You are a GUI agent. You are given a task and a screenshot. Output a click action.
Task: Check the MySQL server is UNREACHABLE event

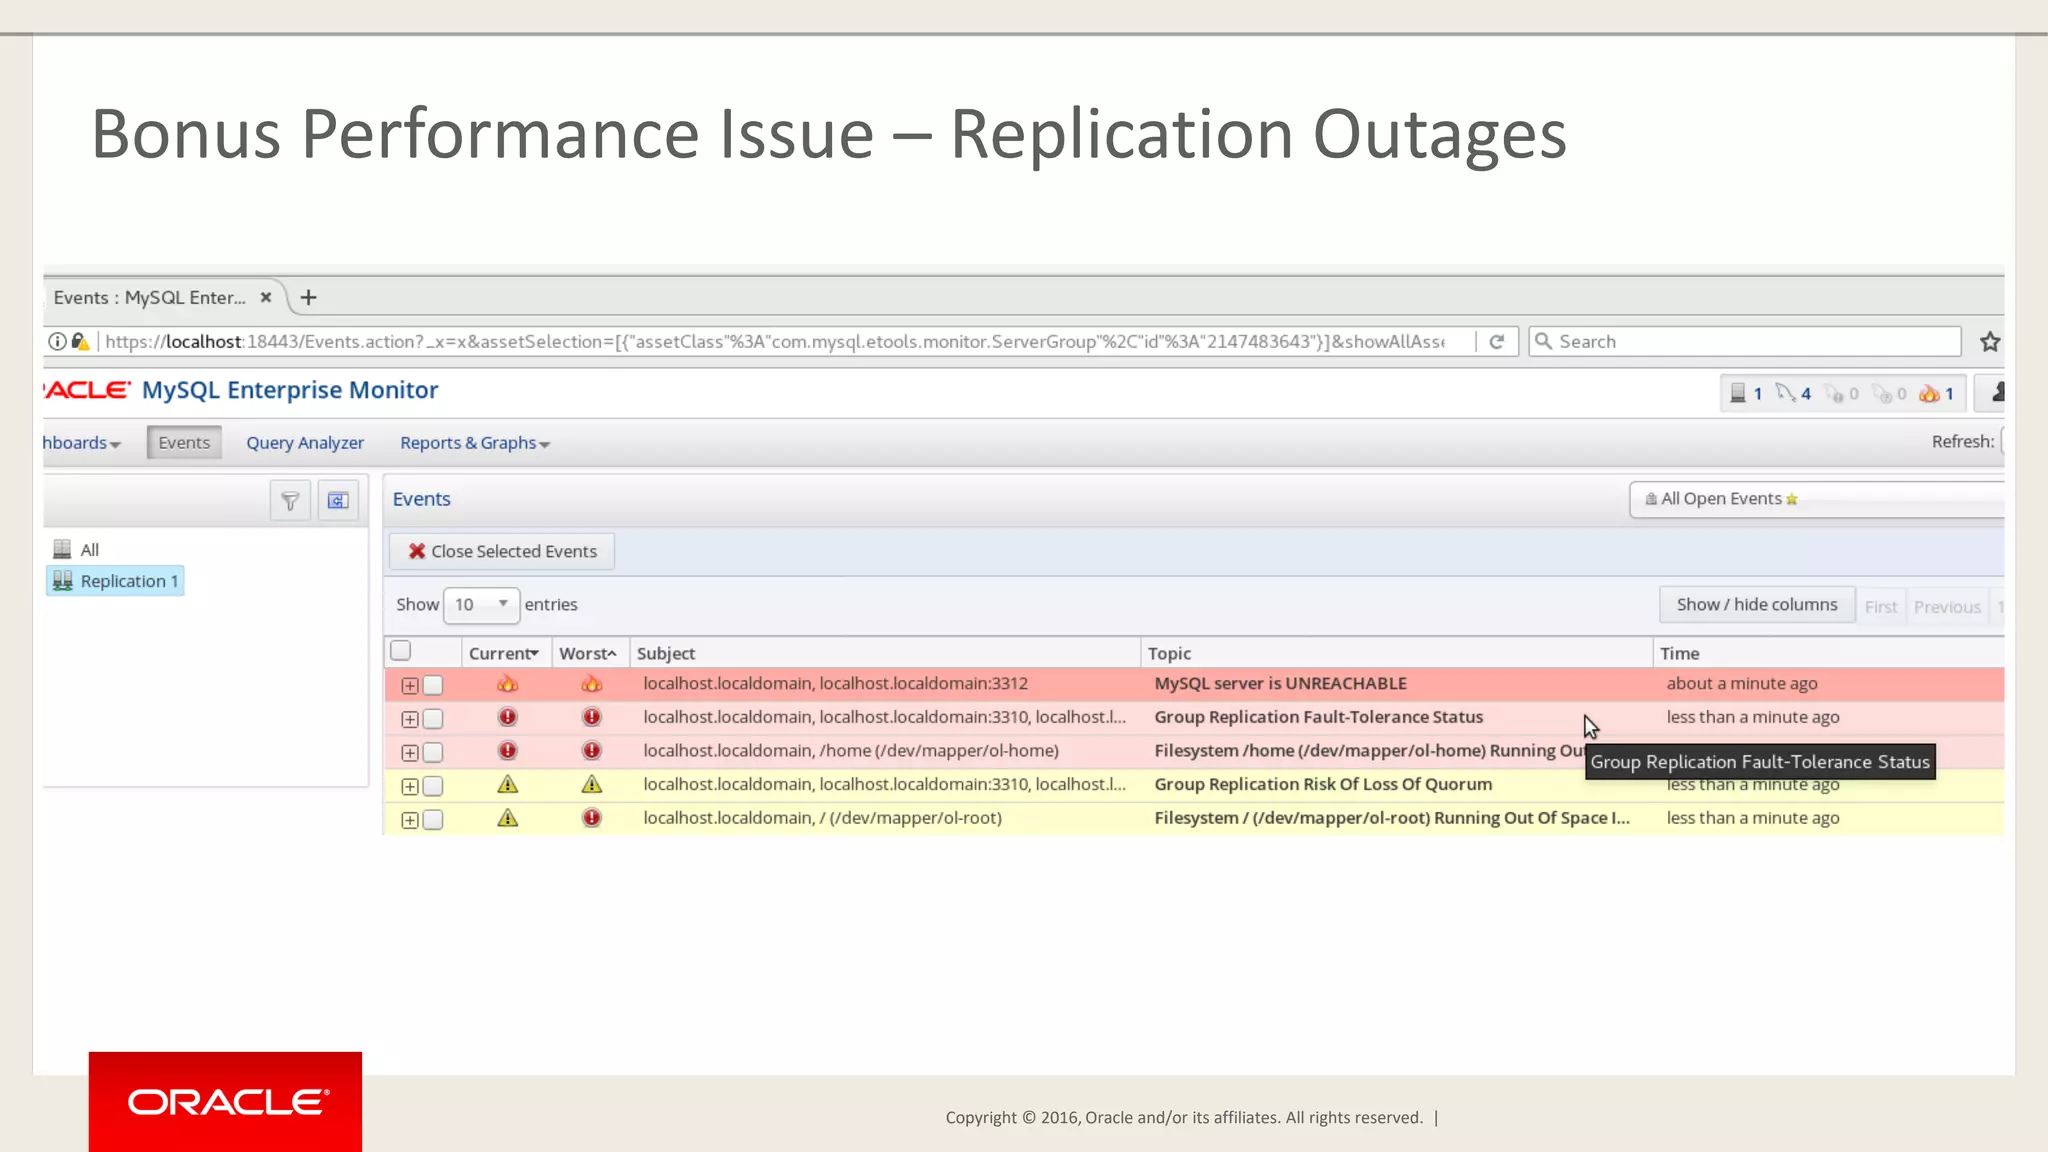pos(433,685)
